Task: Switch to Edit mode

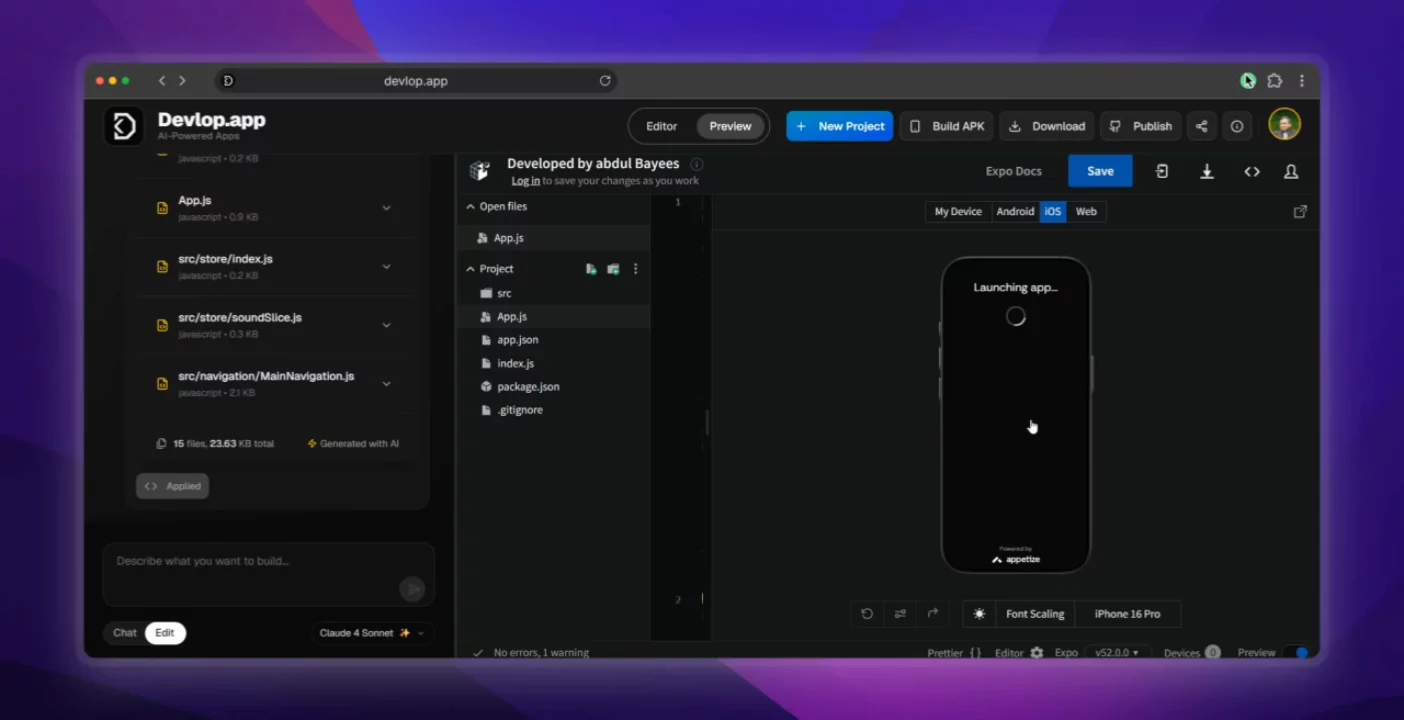Action: 165,633
